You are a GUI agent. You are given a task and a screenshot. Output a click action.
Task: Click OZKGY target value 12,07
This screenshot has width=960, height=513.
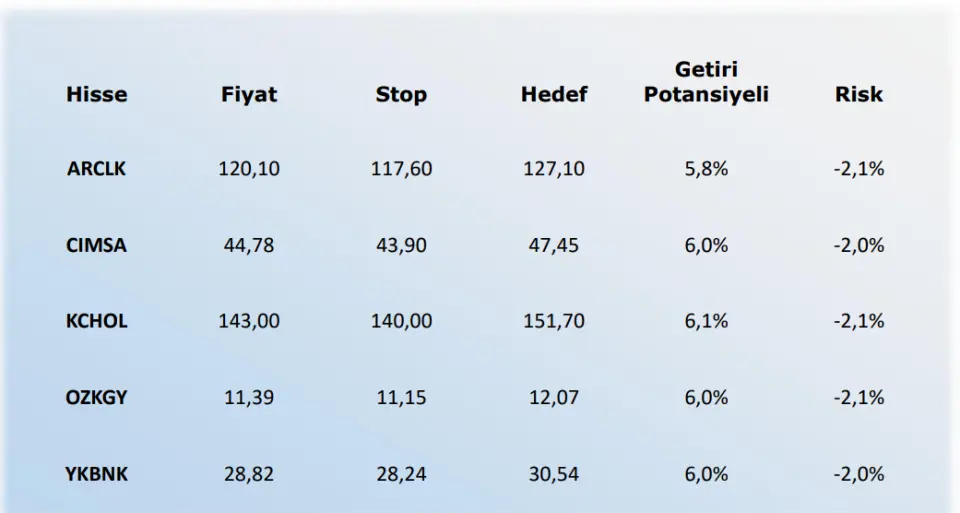553,397
